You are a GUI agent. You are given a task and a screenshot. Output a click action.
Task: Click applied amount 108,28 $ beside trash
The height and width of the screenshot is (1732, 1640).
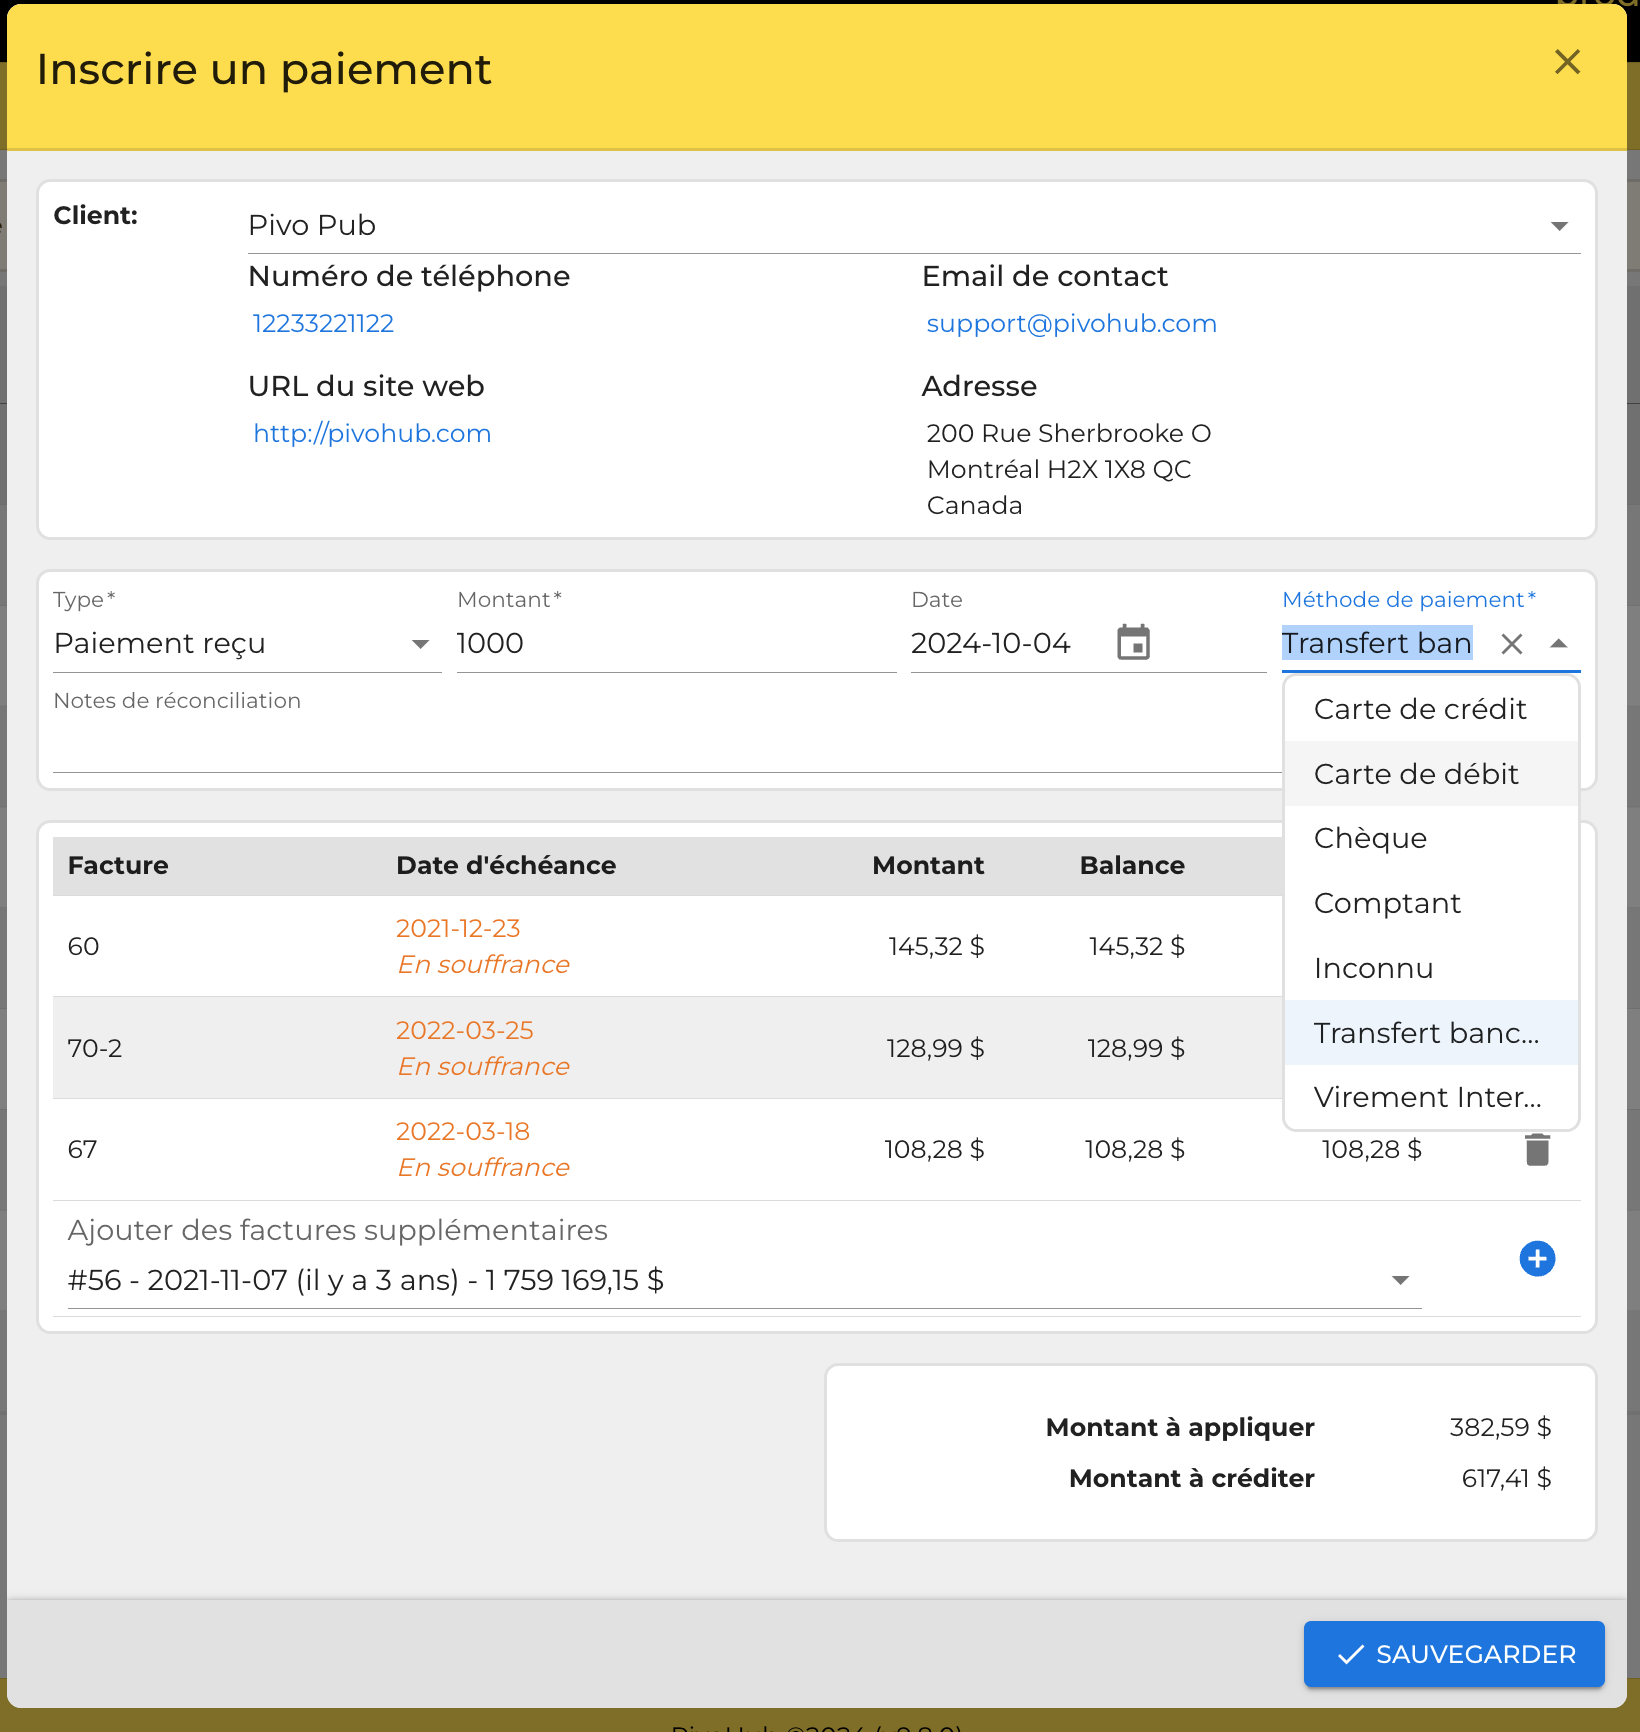pos(1372,1150)
